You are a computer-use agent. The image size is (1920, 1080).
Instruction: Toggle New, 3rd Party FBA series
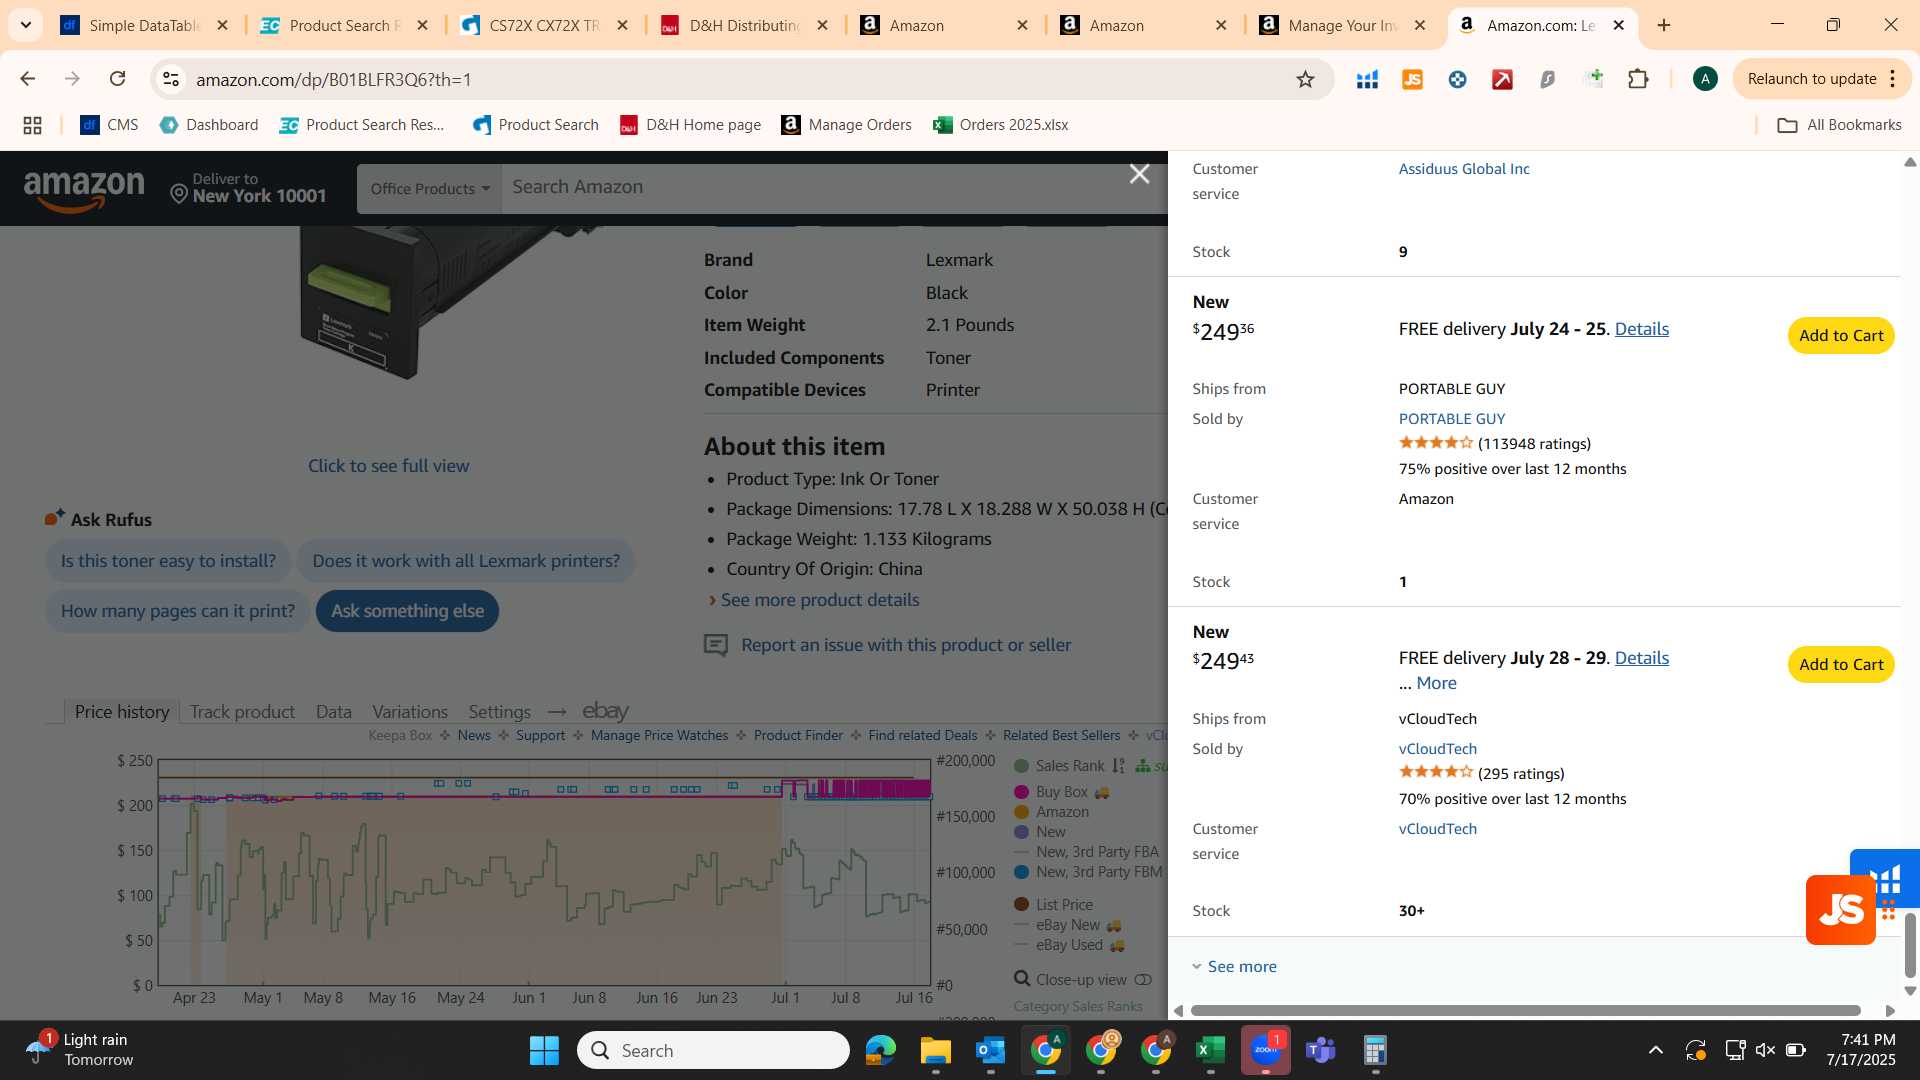[x=1087, y=852]
